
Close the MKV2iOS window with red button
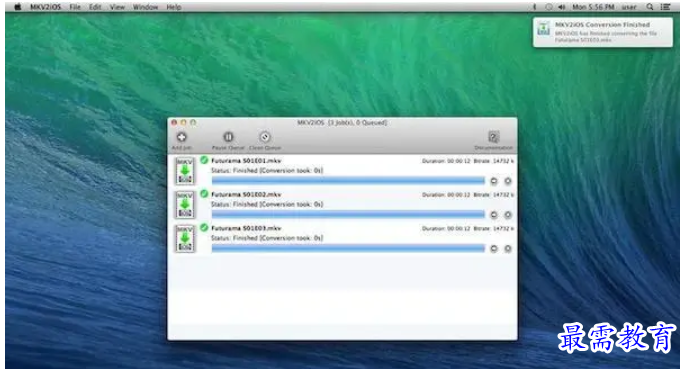coord(174,123)
